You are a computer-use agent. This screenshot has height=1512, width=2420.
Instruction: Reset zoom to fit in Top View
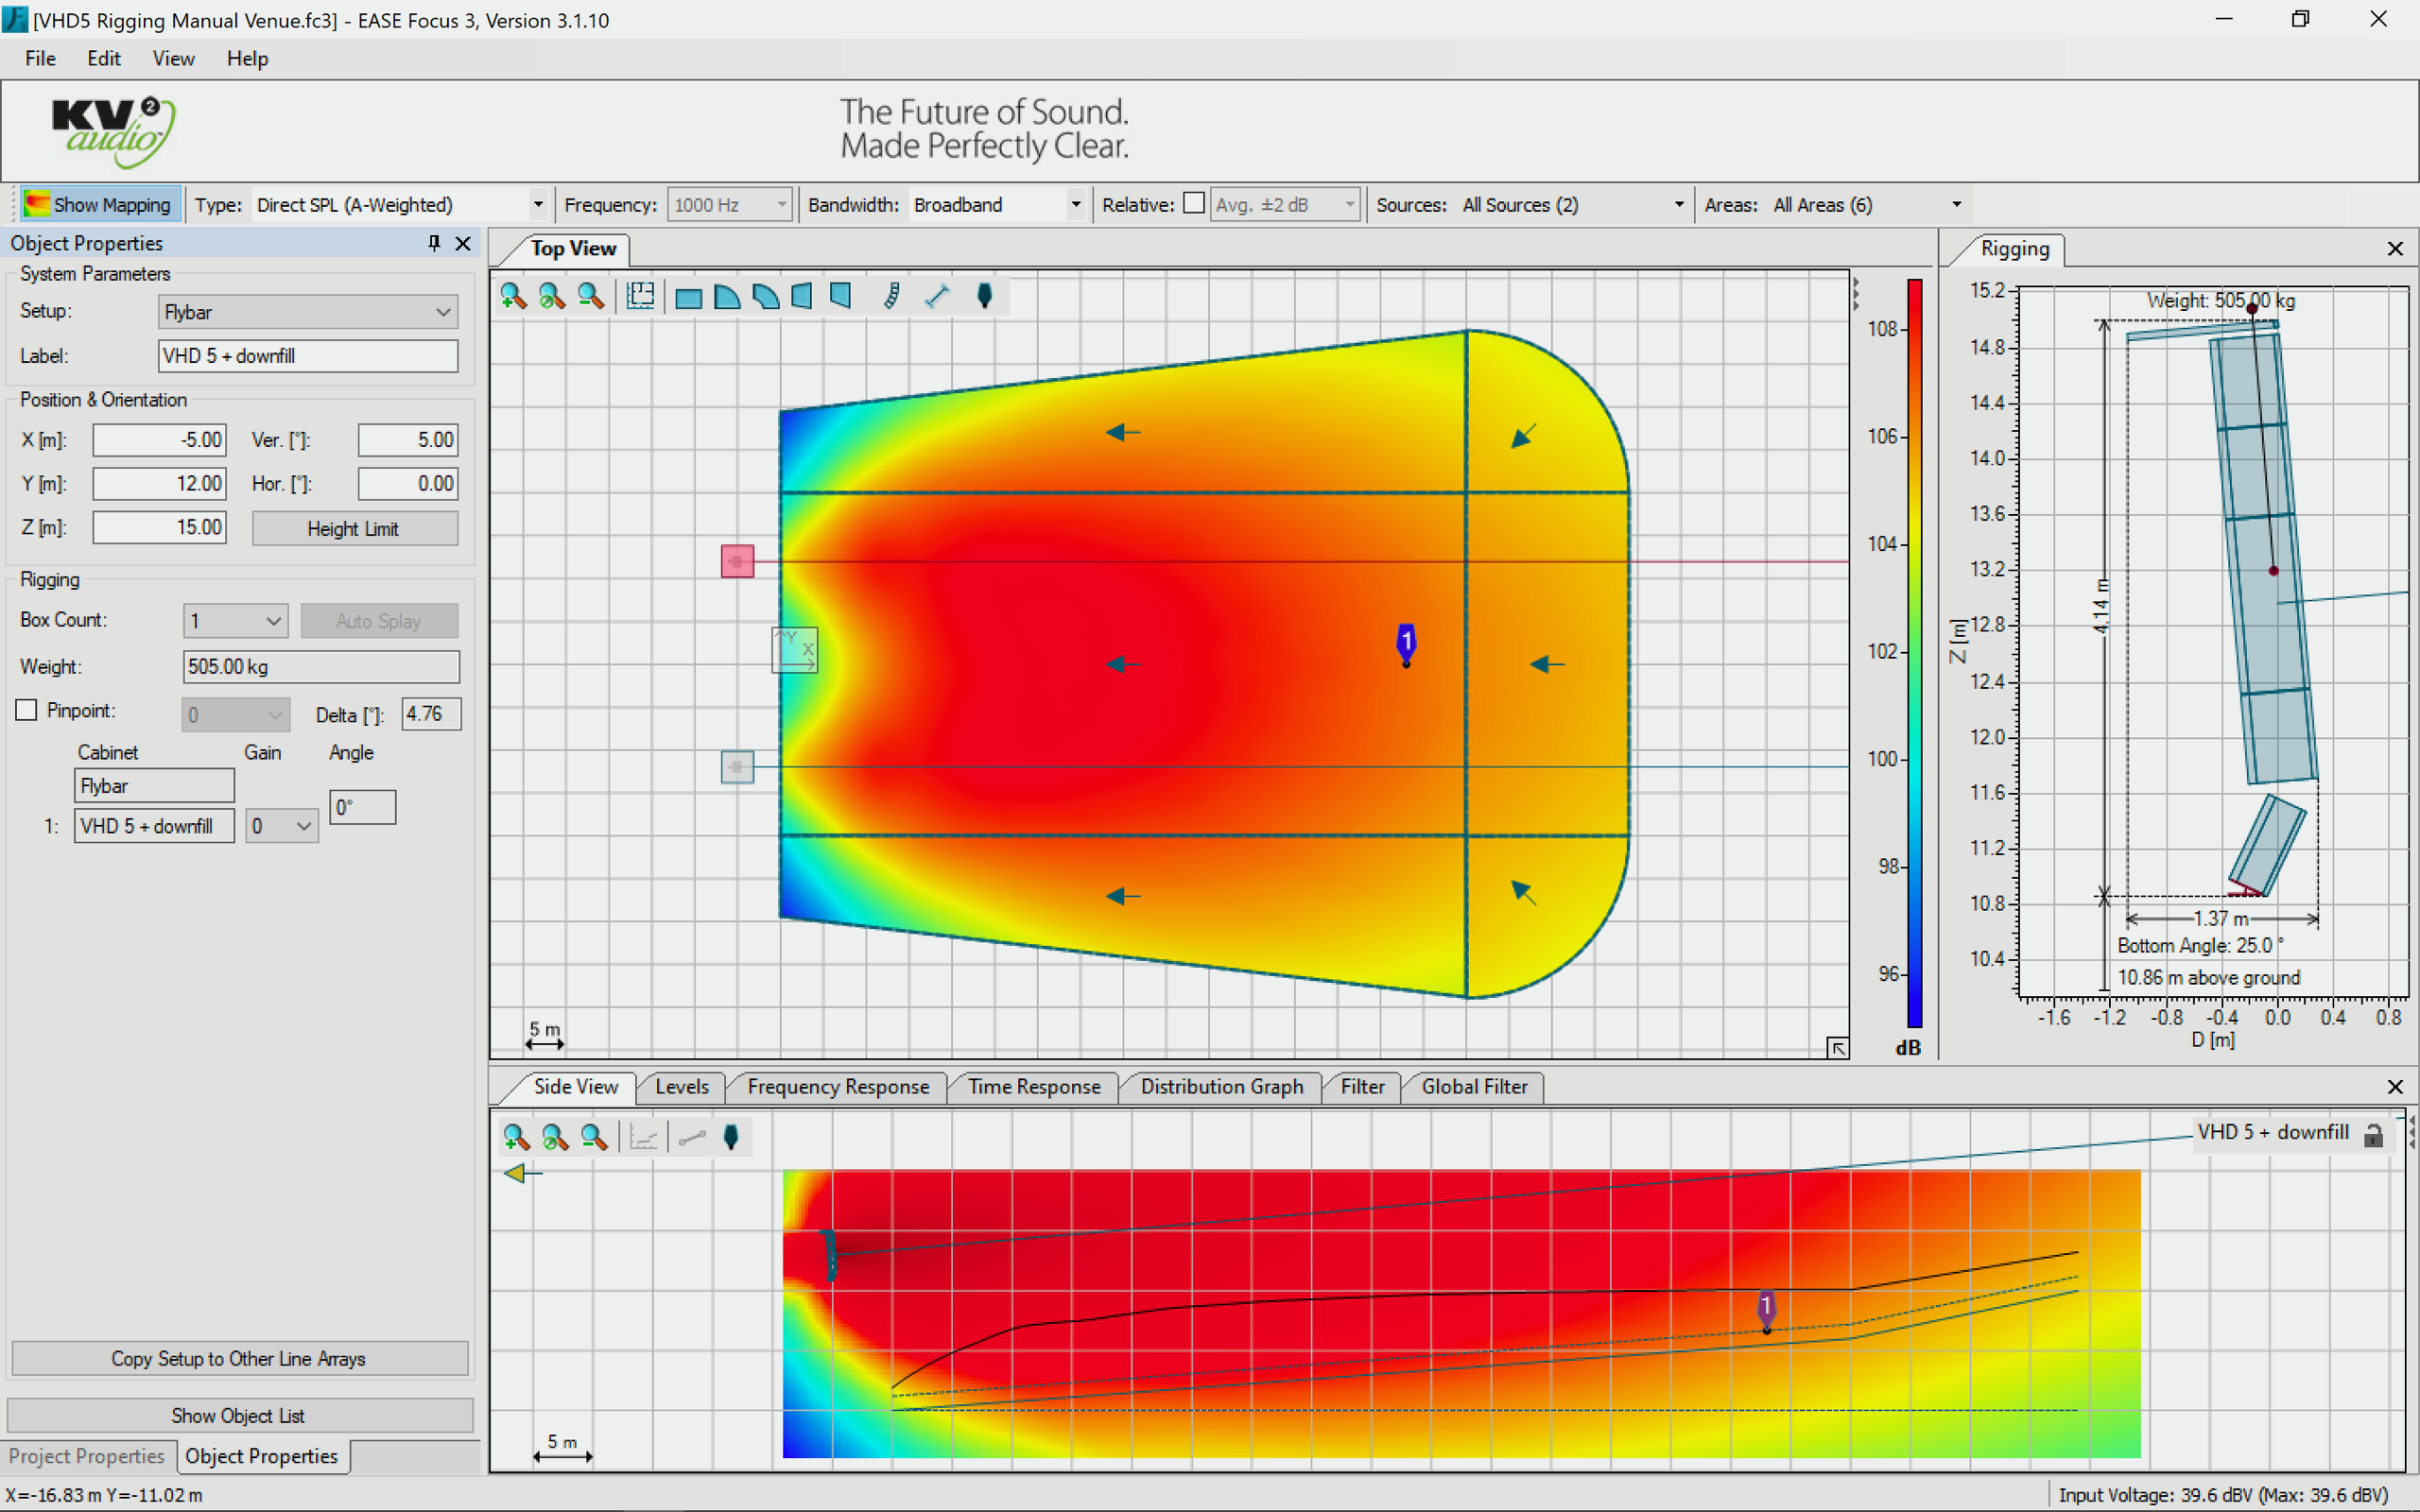pyautogui.click(x=552, y=296)
